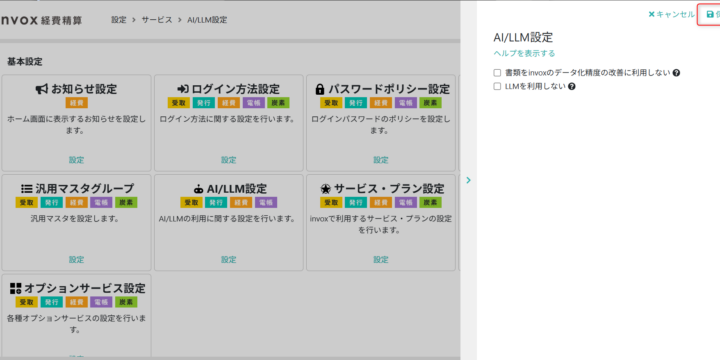
Task: Click the robot icon for AI/LLM設定 card
Action: 198,189
